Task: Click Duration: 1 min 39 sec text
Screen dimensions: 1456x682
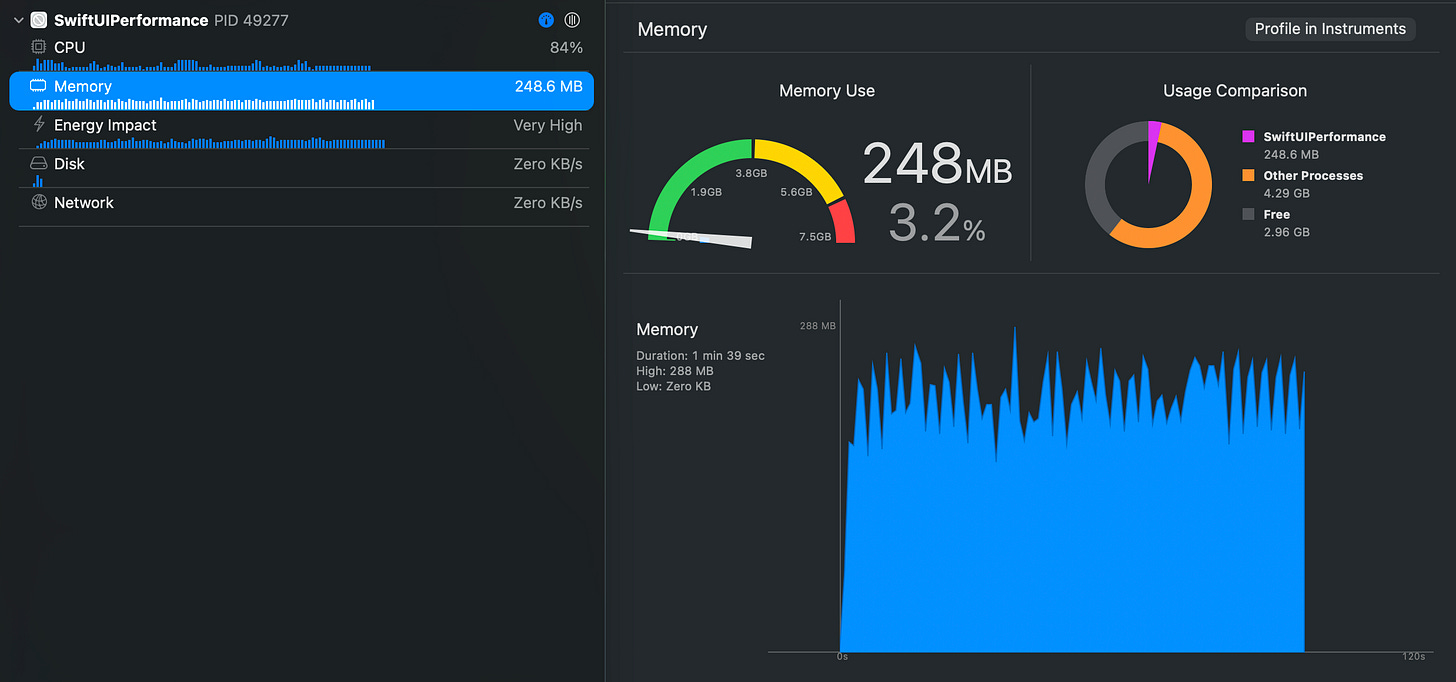Action: (x=701, y=356)
